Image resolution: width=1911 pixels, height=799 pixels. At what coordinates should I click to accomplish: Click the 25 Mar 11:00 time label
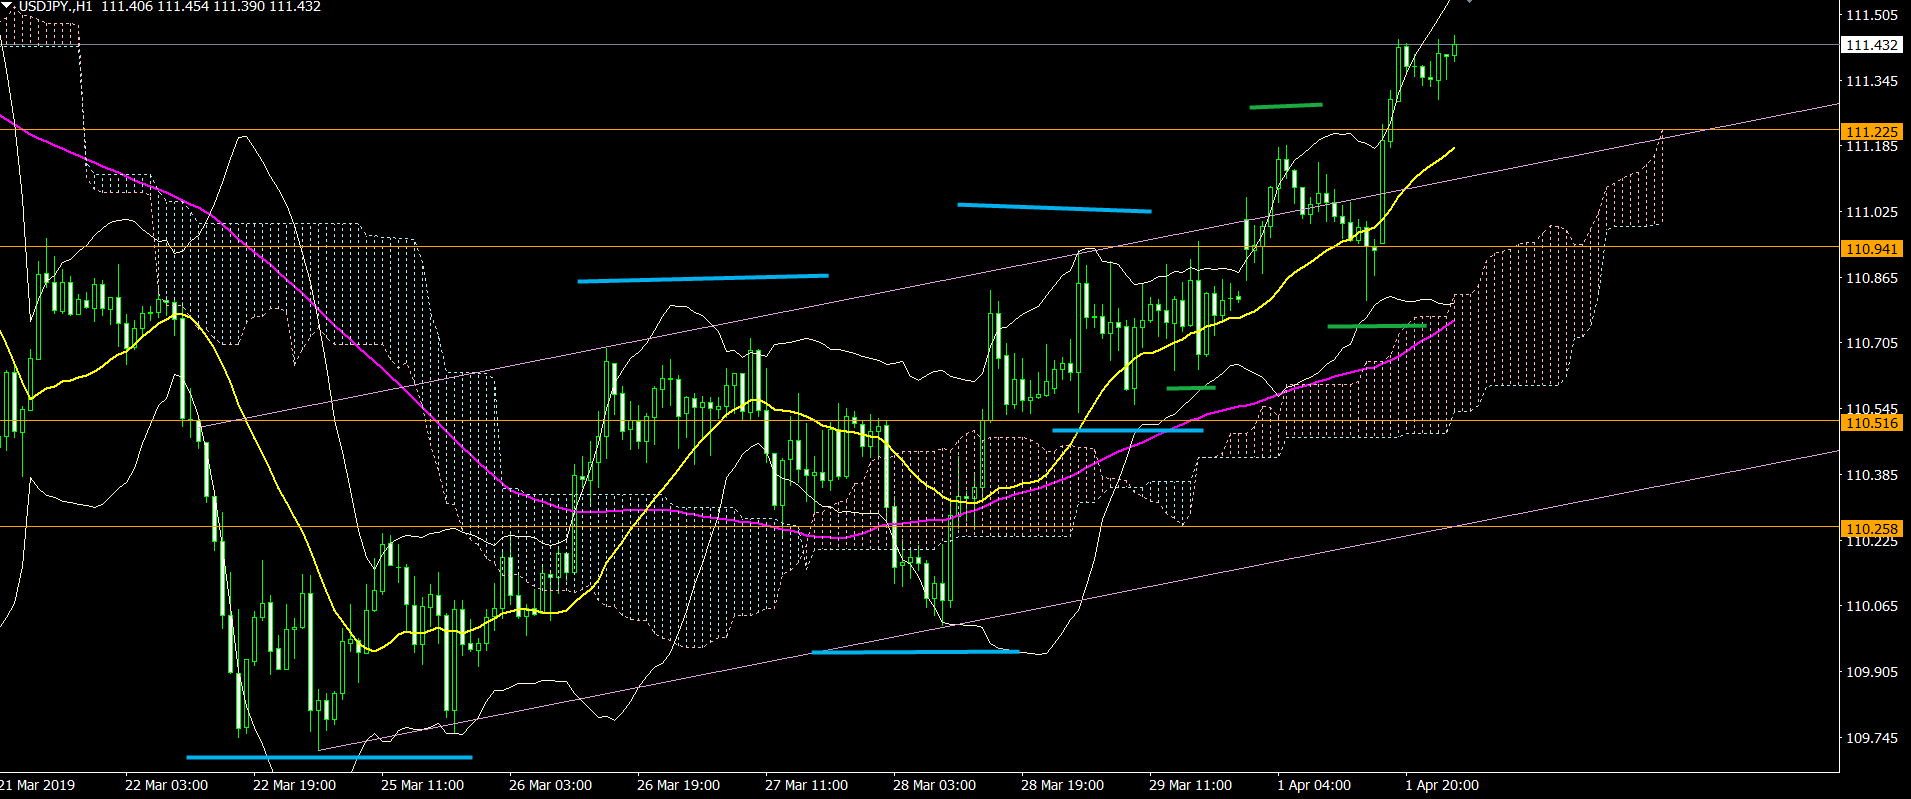point(422,785)
